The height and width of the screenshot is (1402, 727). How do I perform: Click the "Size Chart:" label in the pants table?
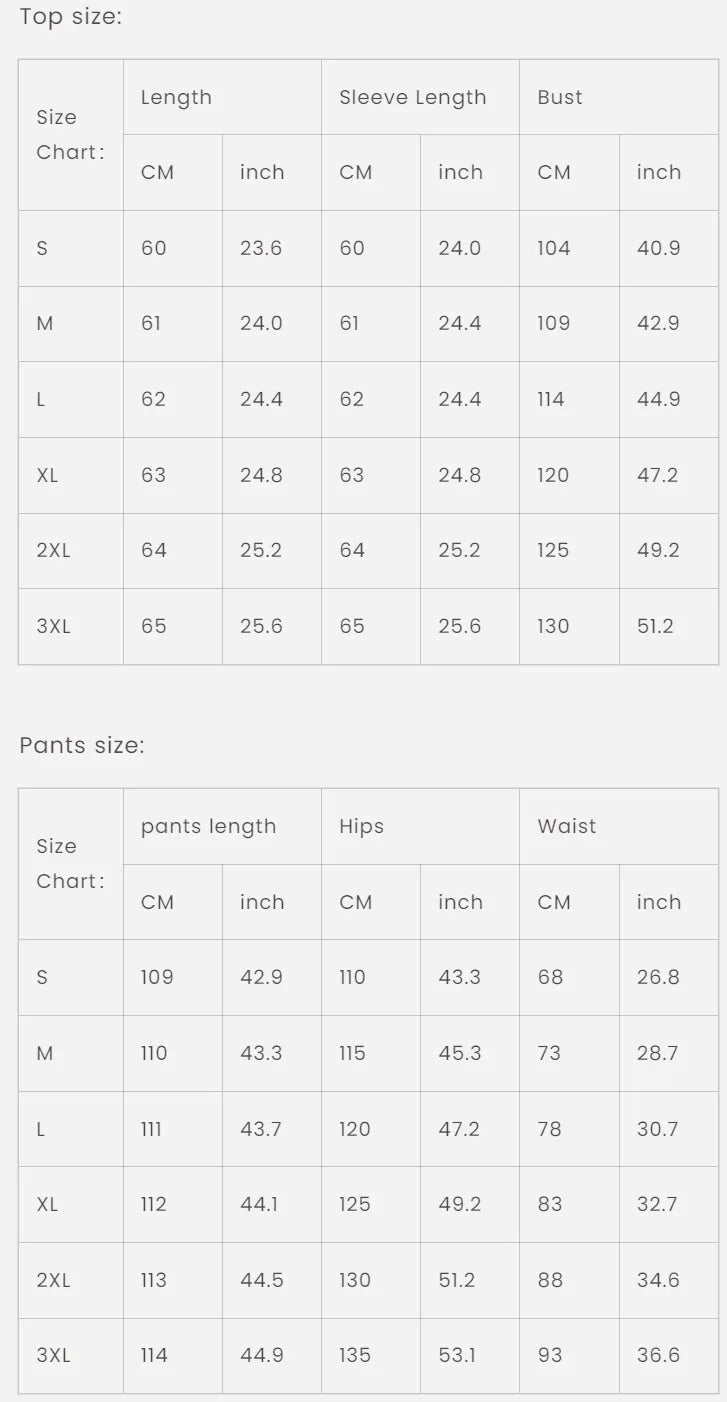coord(70,863)
